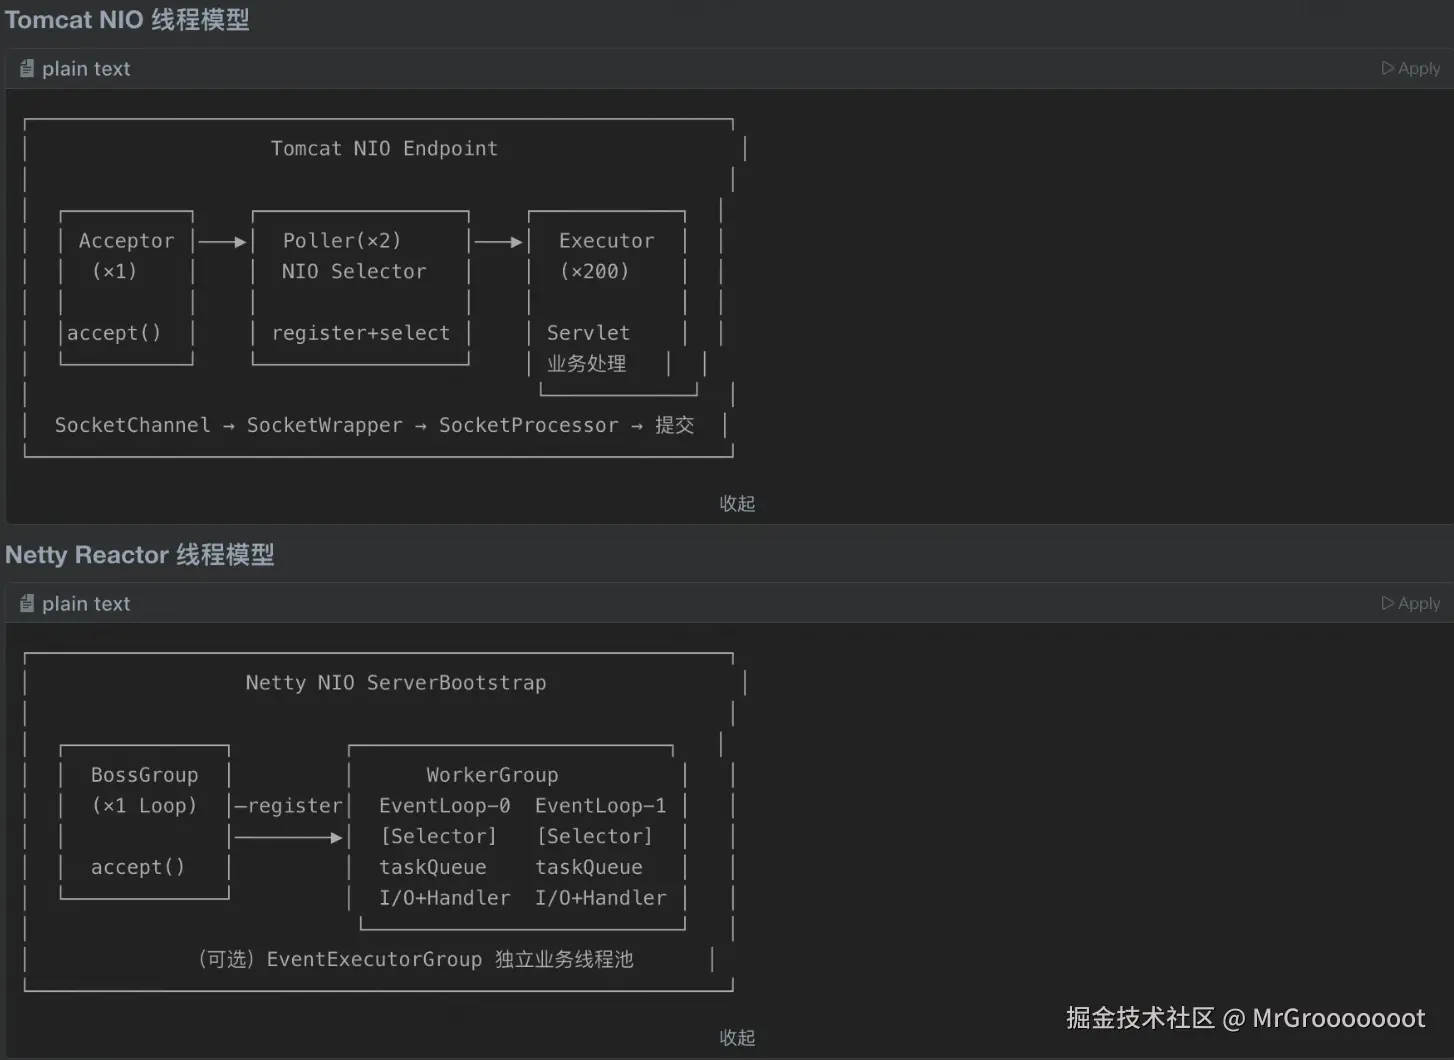Click the "Executor" label

point(607,241)
